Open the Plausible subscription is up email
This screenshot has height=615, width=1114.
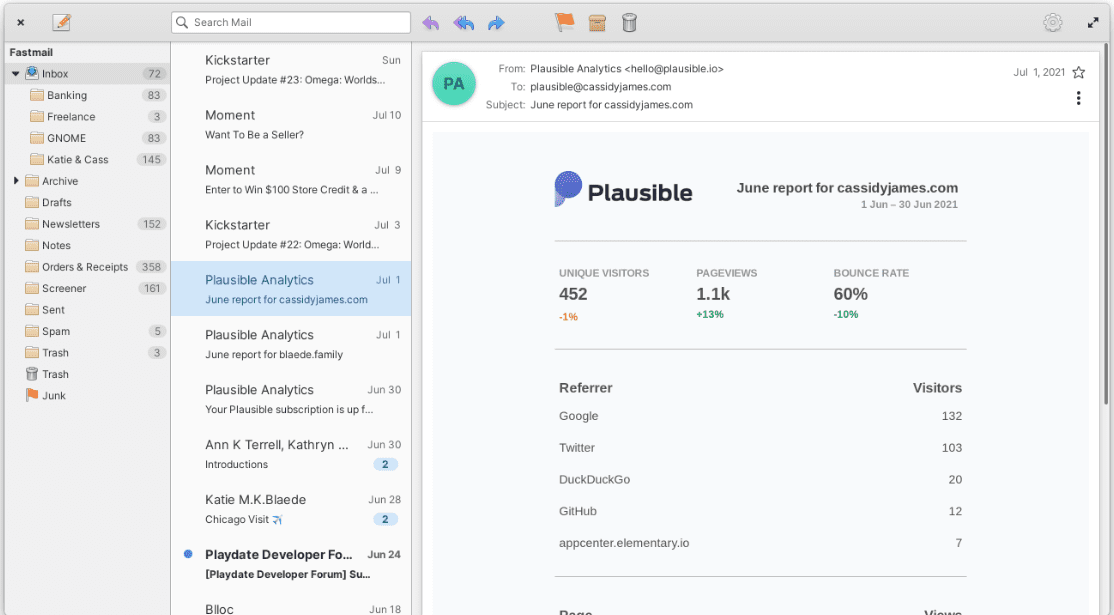tap(291, 399)
